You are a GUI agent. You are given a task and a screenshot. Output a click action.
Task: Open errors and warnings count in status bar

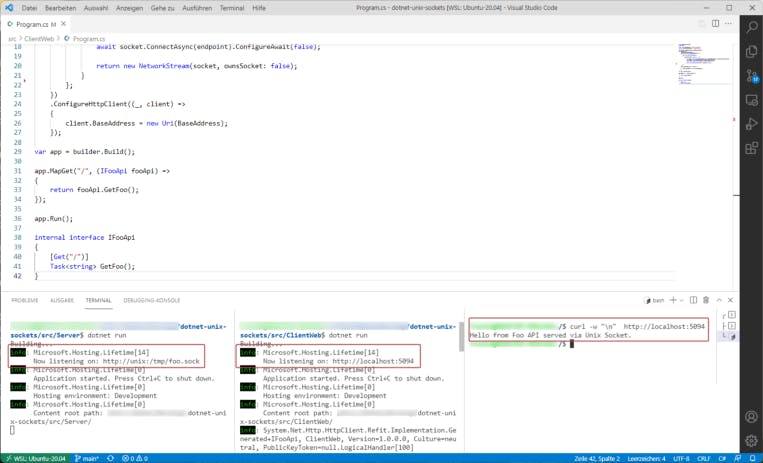(x=135, y=458)
